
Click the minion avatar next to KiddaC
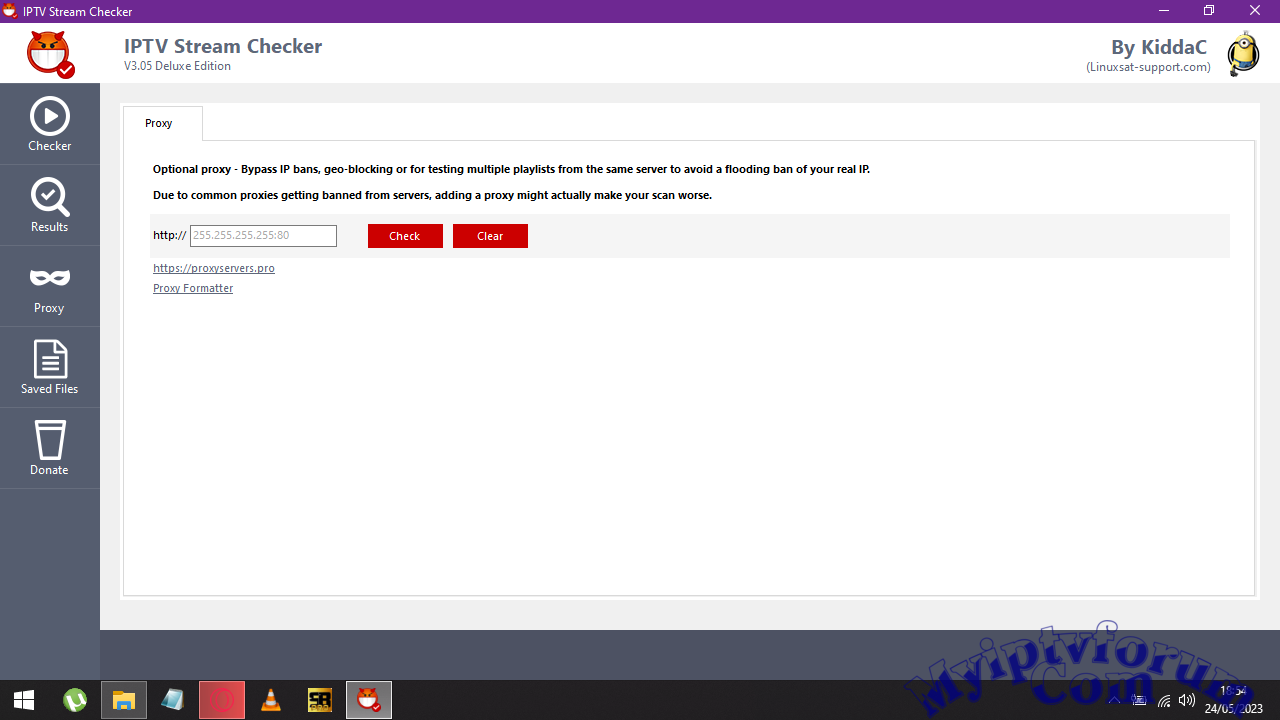(1243, 54)
